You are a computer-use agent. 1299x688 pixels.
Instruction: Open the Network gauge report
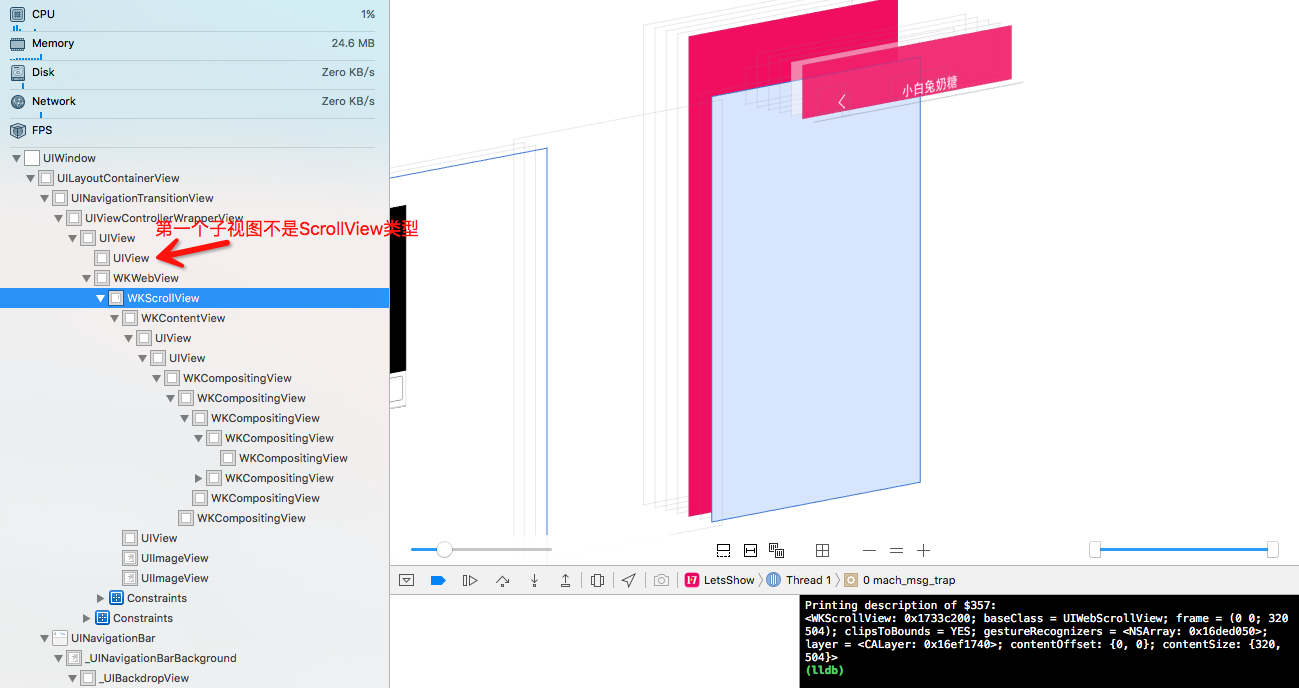pos(54,101)
